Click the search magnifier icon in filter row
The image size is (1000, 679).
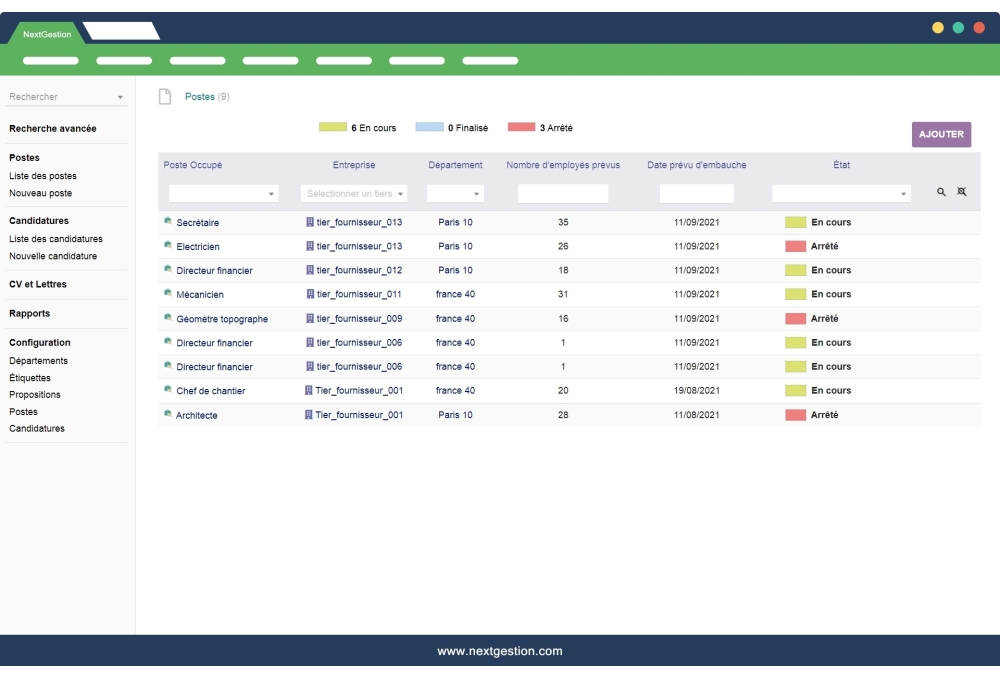click(x=941, y=192)
